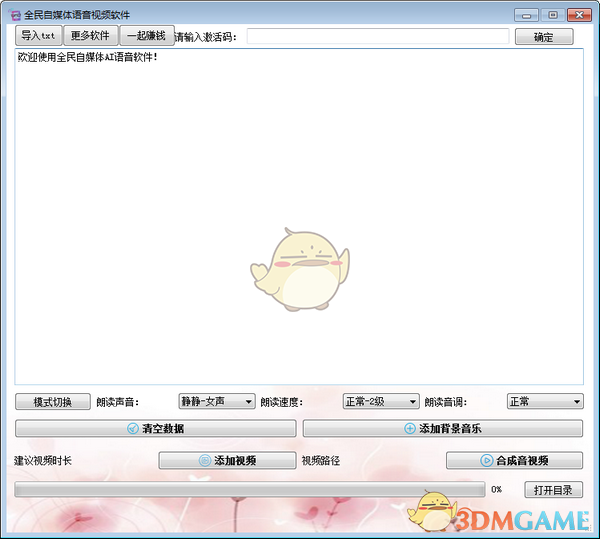This screenshot has height=539, width=600.
Task: Click the 导入txt button
Action: [x=39, y=36]
